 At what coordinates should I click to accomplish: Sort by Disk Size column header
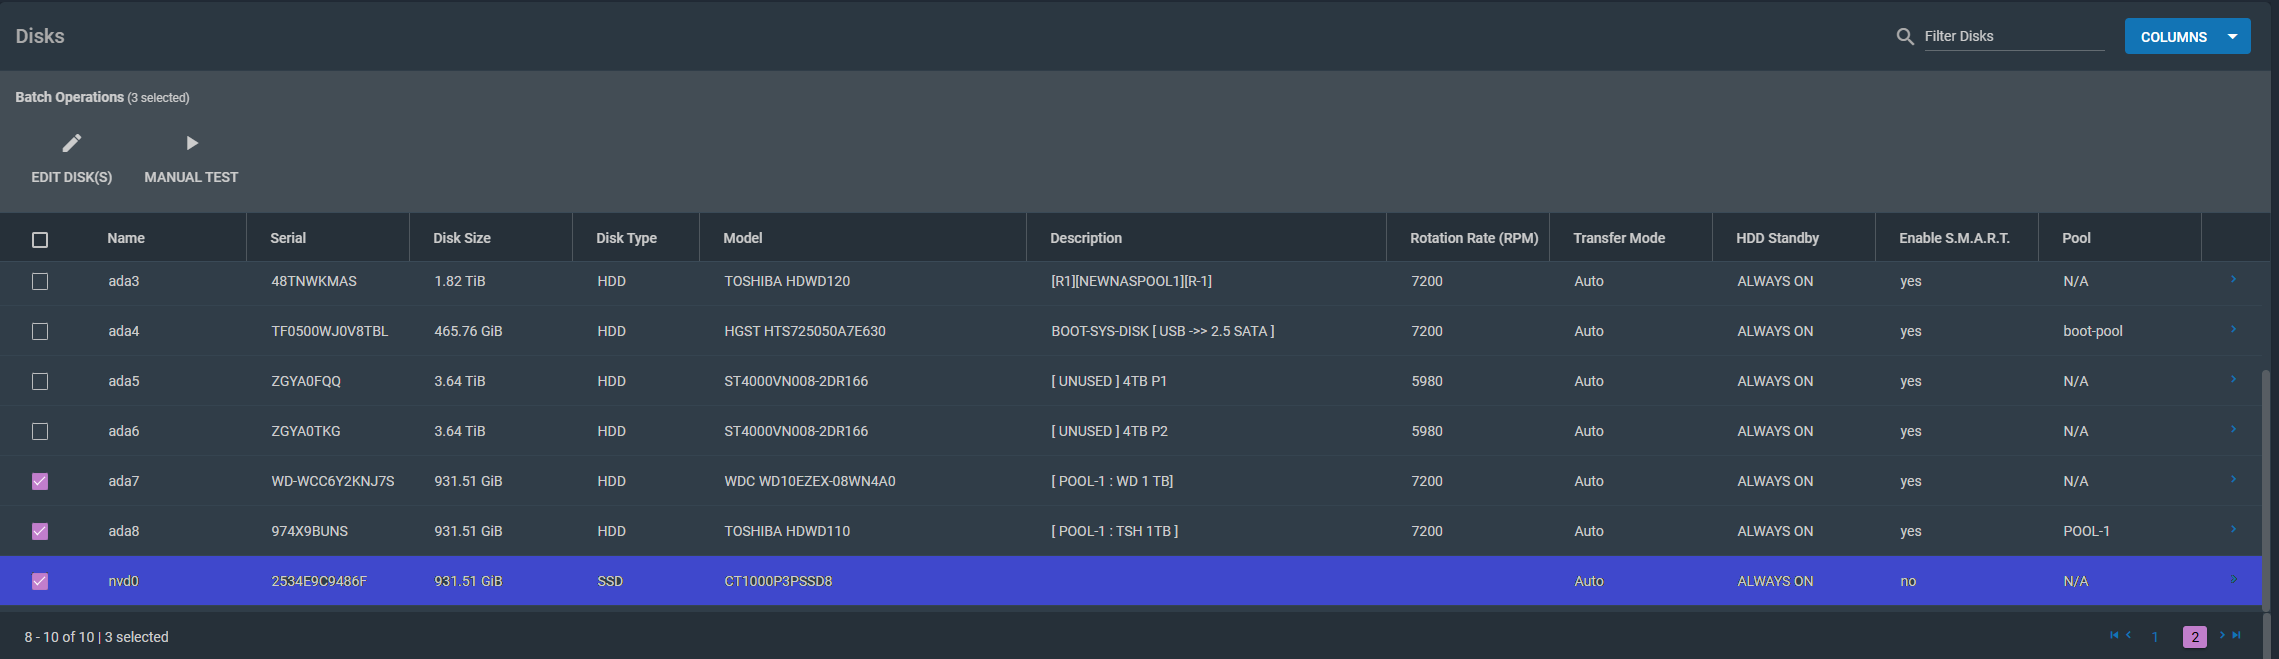461,238
